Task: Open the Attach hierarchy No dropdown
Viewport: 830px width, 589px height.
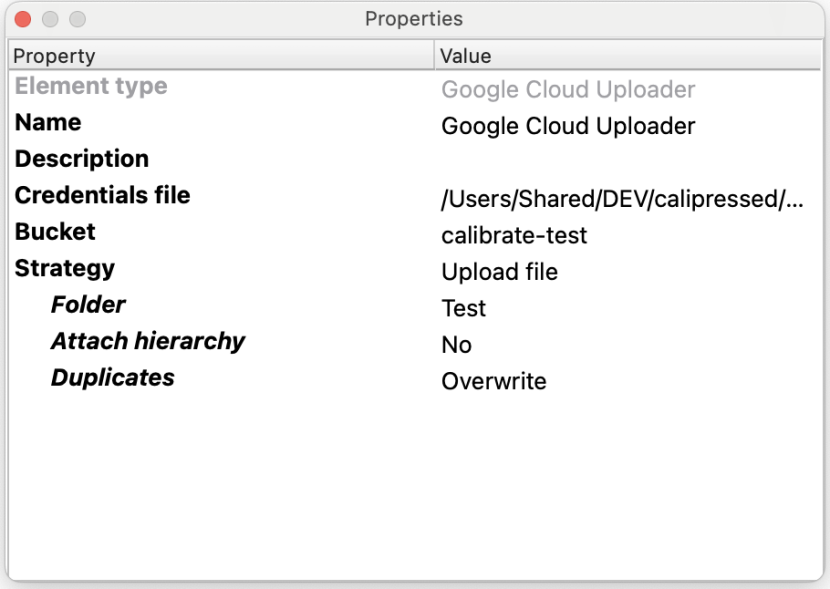Action: tap(456, 345)
